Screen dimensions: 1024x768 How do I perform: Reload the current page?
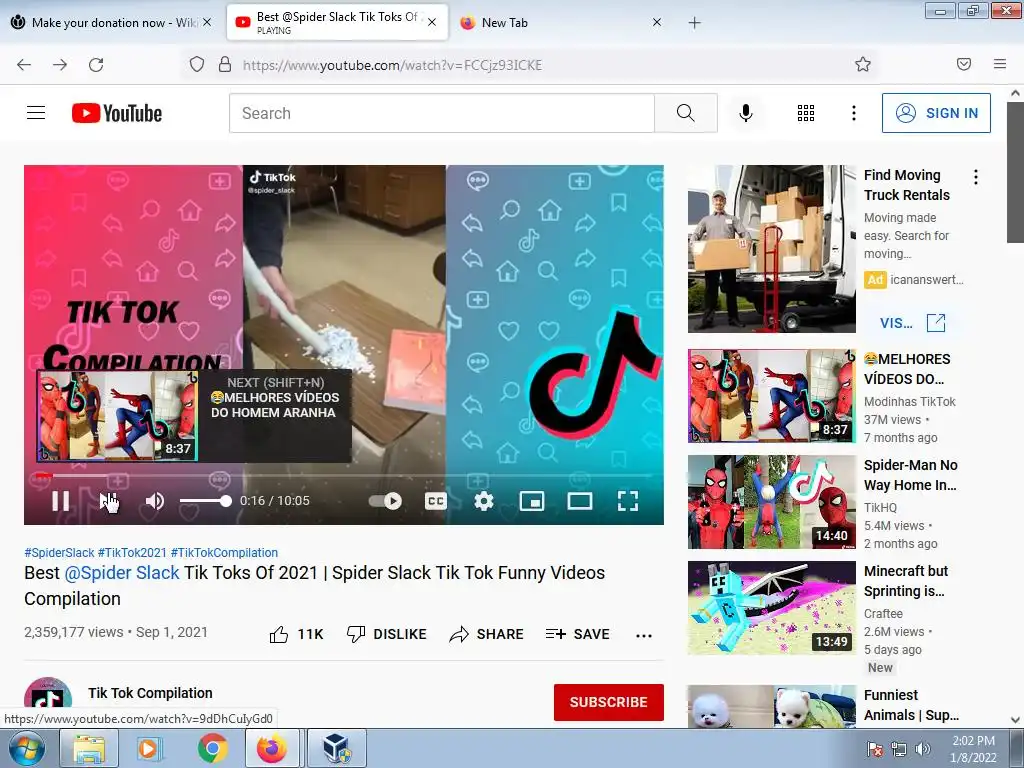pos(96,65)
